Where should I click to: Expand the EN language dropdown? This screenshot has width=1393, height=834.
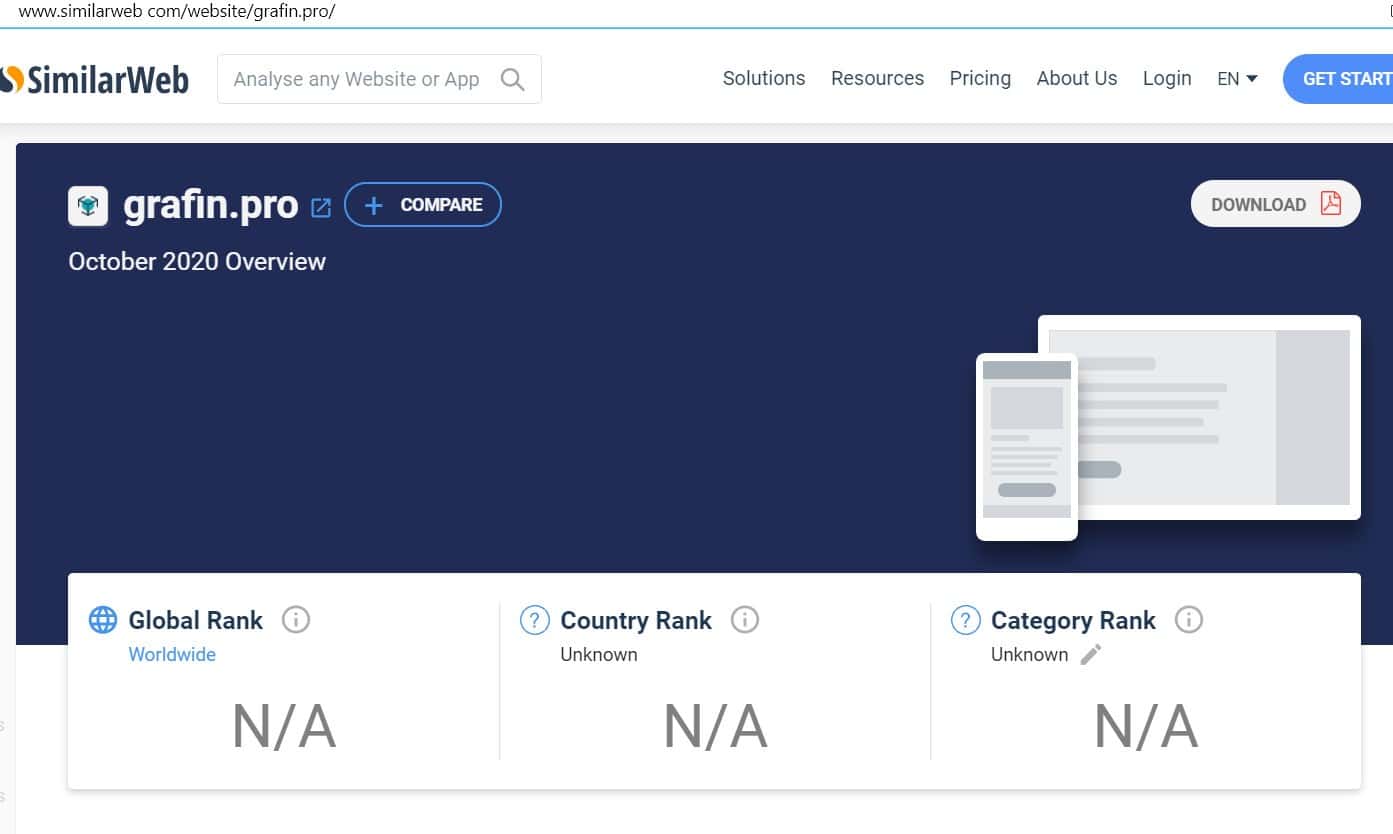(x=1237, y=78)
